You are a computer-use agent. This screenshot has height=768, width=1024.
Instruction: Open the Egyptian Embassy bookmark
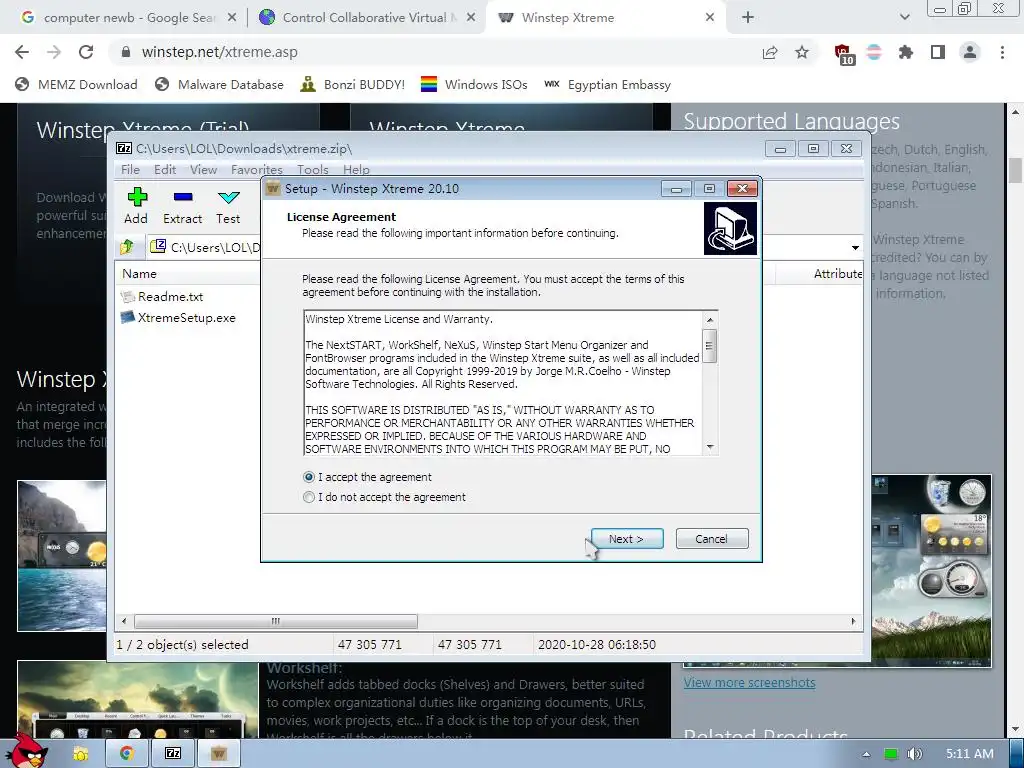pos(607,84)
